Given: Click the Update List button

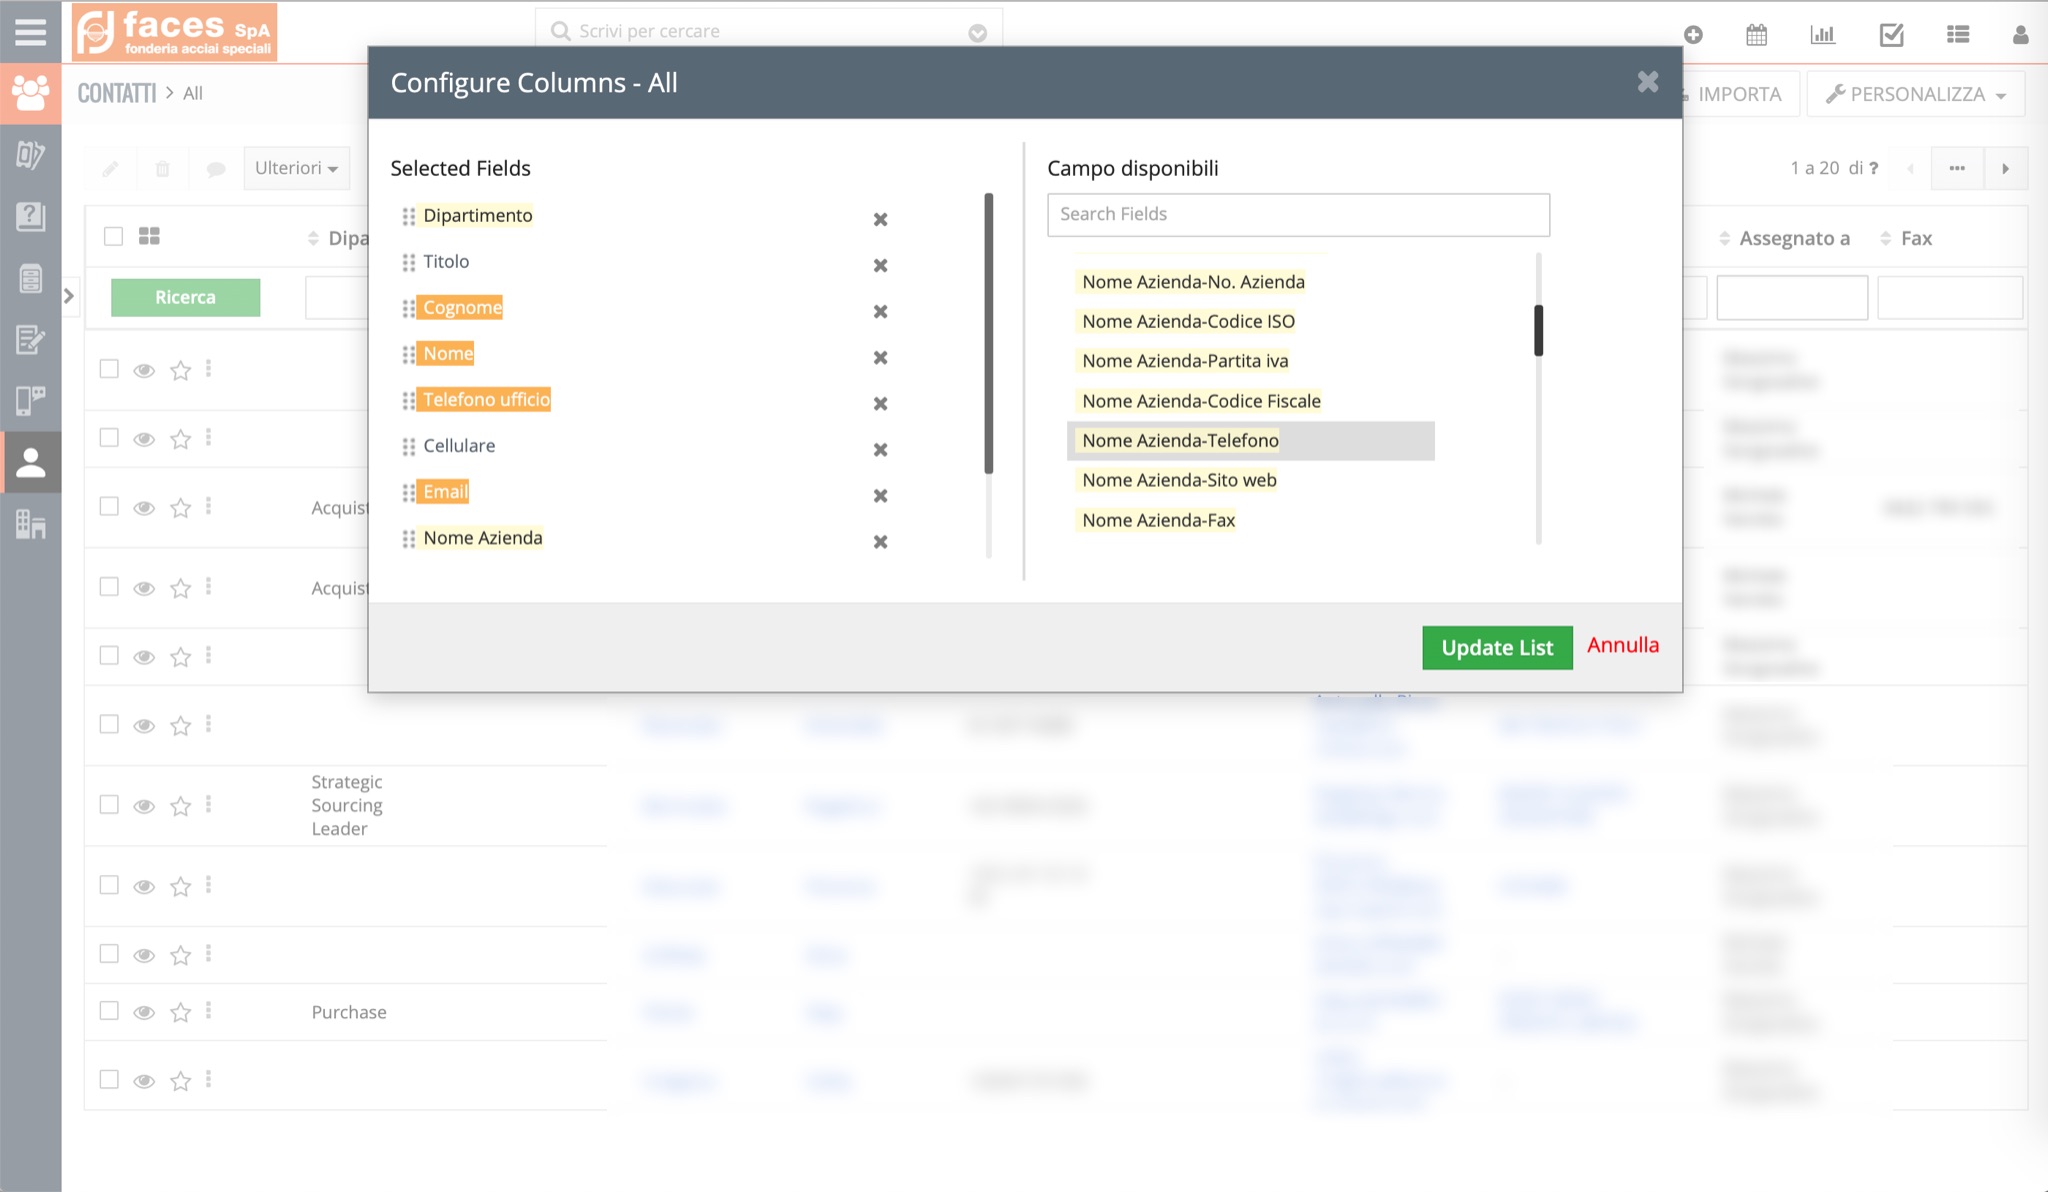Looking at the screenshot, I should pos(1497,648).
